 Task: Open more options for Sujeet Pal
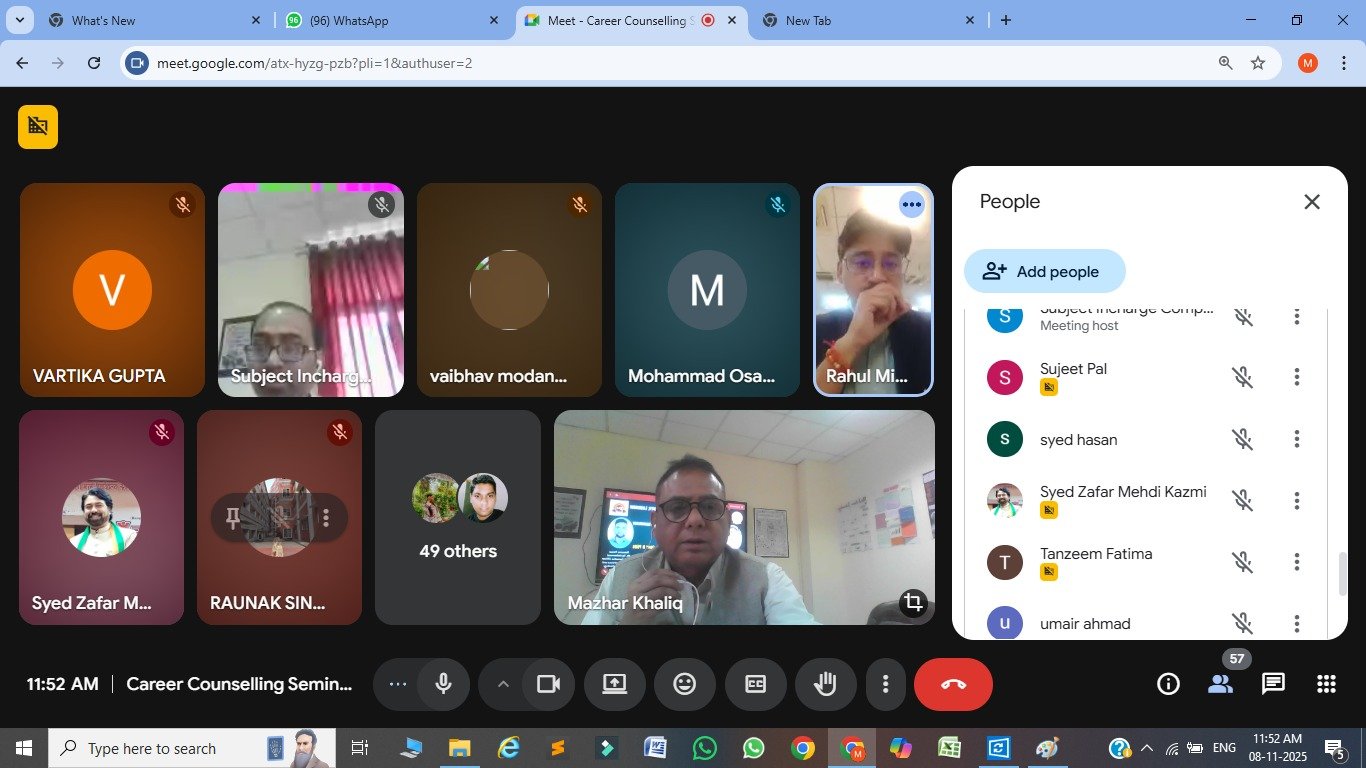(1296, 377)
